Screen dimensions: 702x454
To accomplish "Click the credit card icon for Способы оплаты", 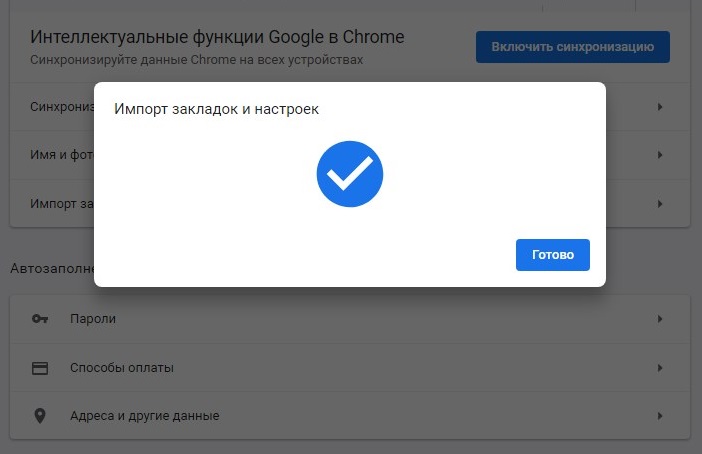I will [40, 368].
